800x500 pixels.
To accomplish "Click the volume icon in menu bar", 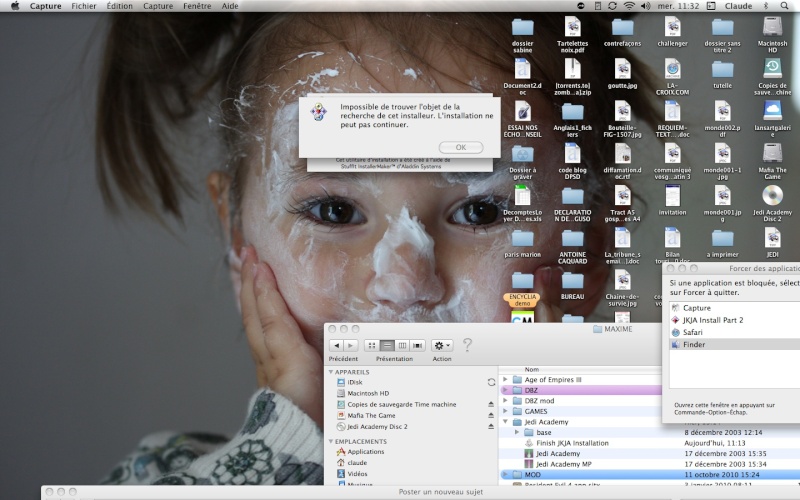I will tap(645, 6).
